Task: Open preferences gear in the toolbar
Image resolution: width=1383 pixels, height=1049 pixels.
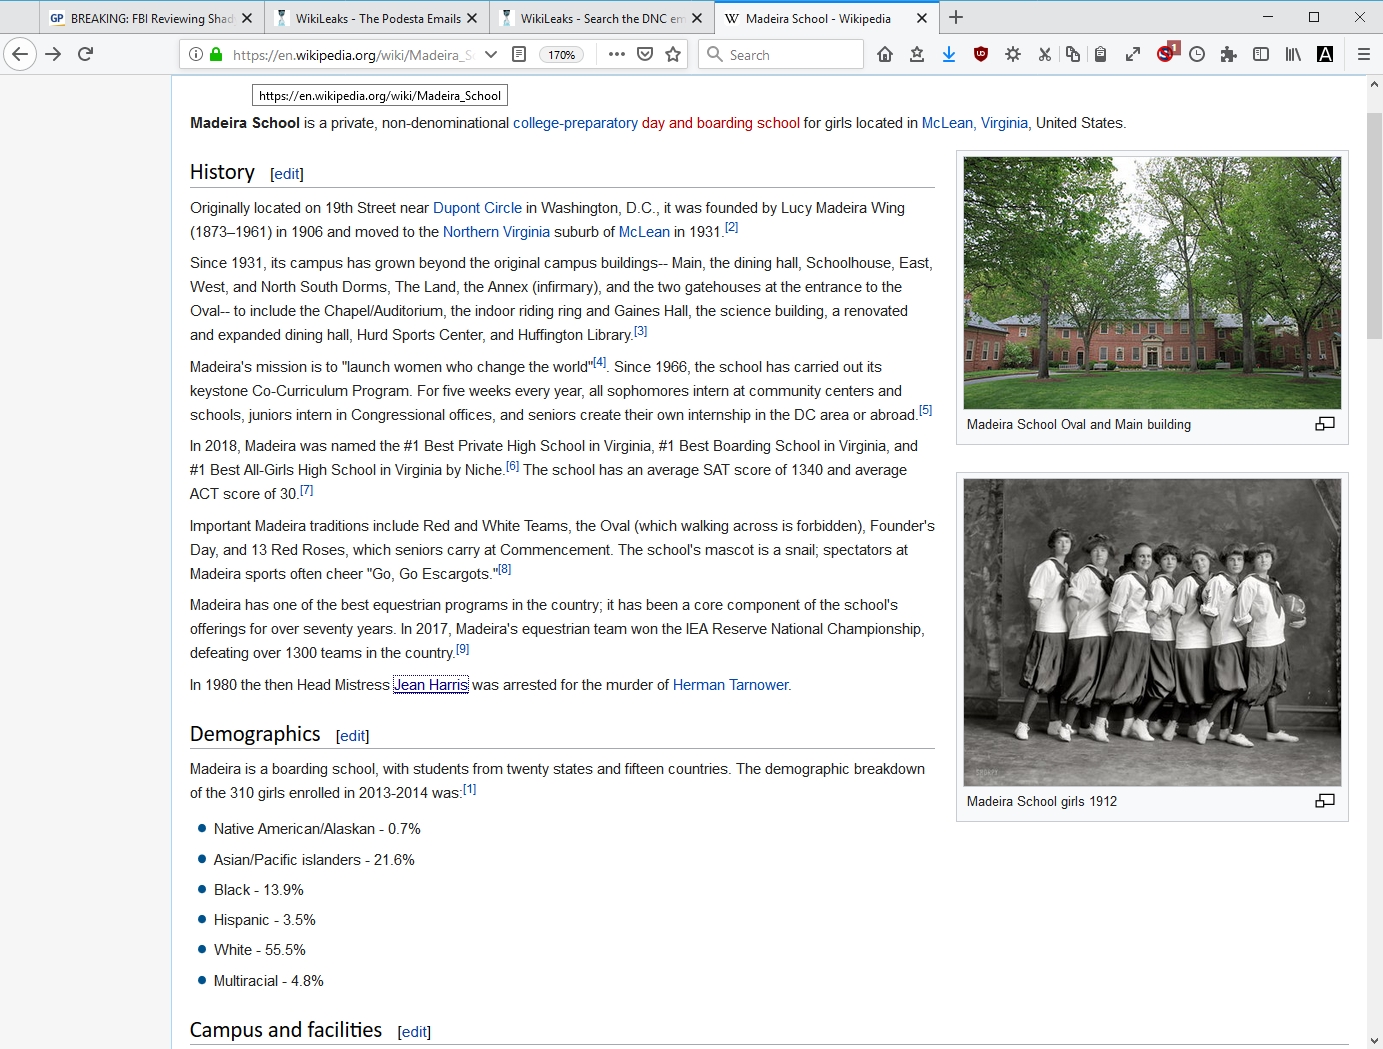Action: point(1013,54)
